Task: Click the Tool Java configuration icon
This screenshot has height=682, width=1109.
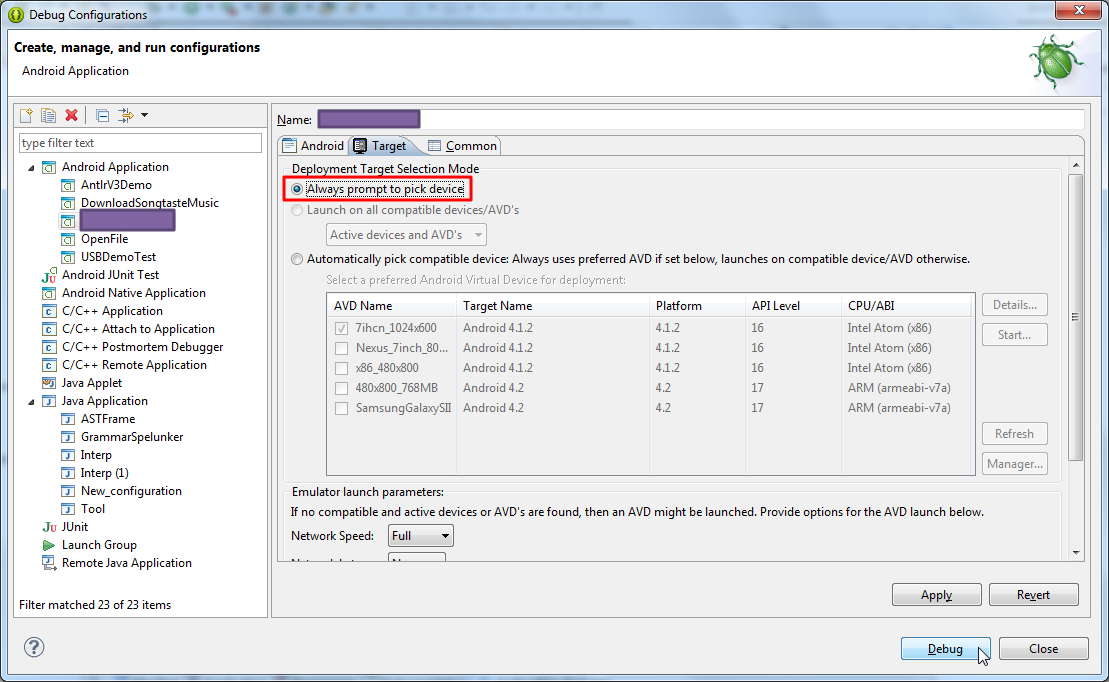Action: (68, 509)
